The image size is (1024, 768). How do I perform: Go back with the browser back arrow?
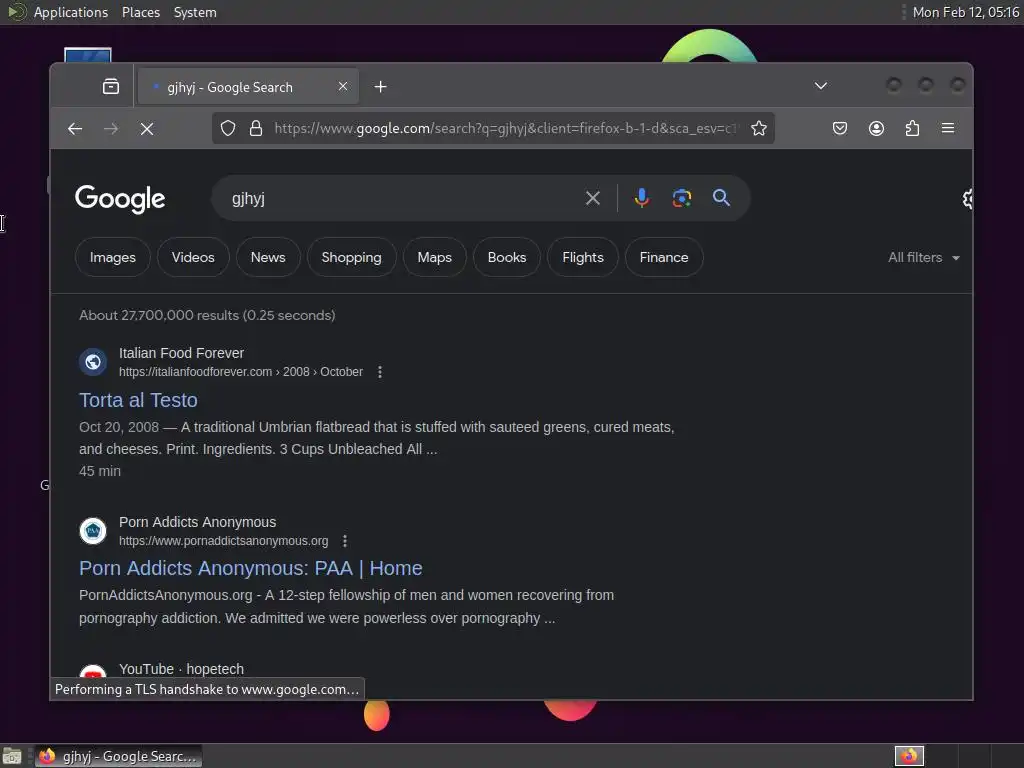[x=75, y=129]
